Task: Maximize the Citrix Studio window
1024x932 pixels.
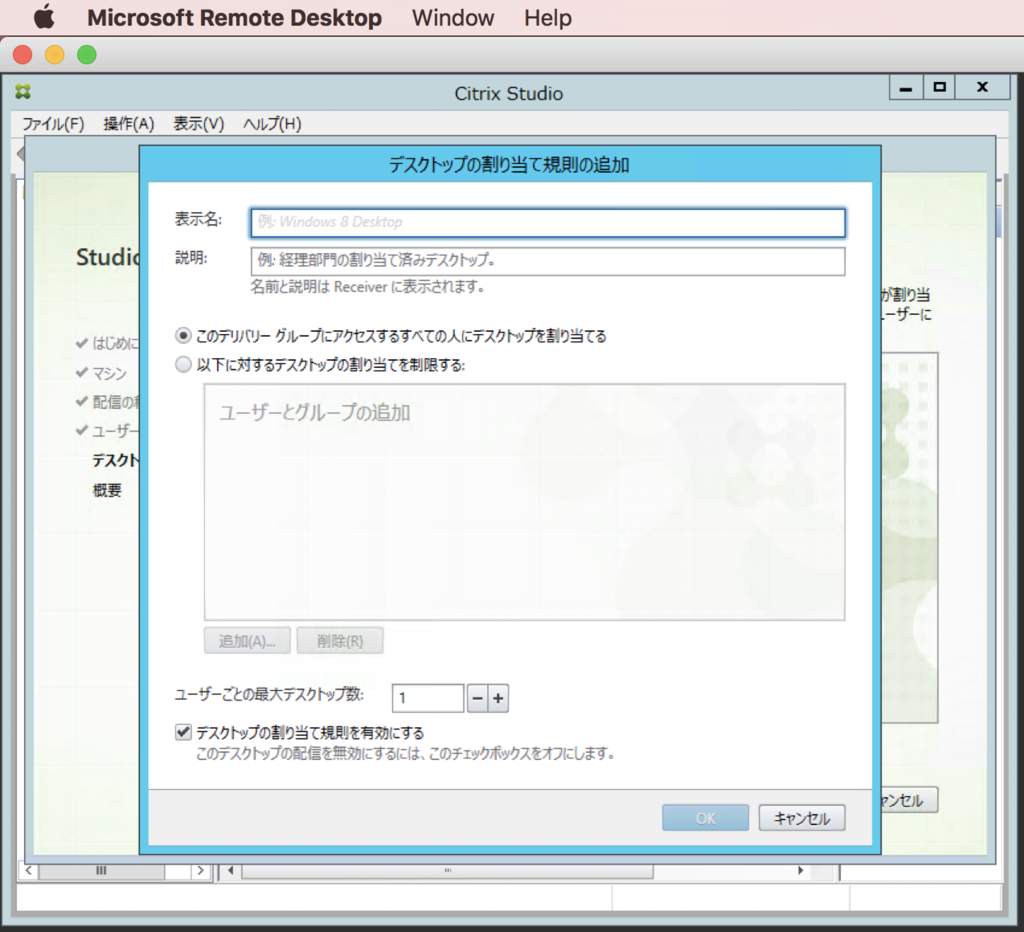Action: tap(939, 87)
